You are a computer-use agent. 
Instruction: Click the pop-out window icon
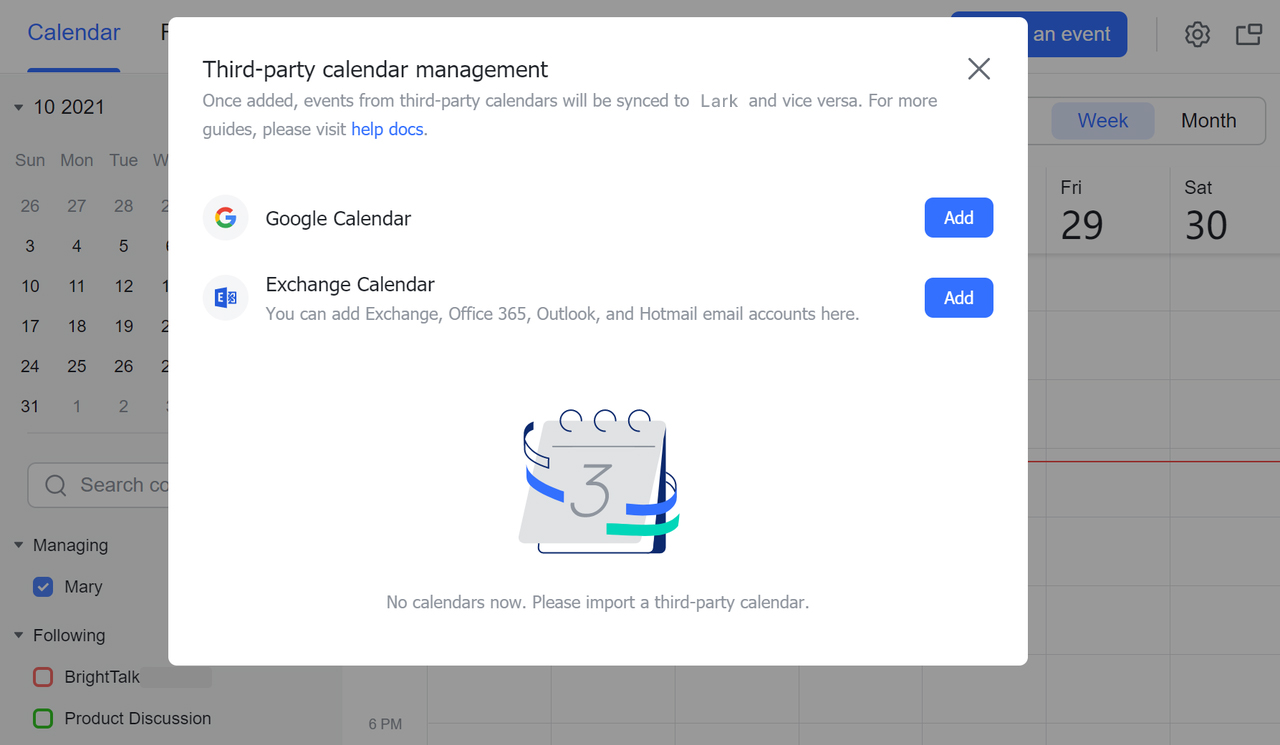pyautogui.click(x=1249, y=34)
